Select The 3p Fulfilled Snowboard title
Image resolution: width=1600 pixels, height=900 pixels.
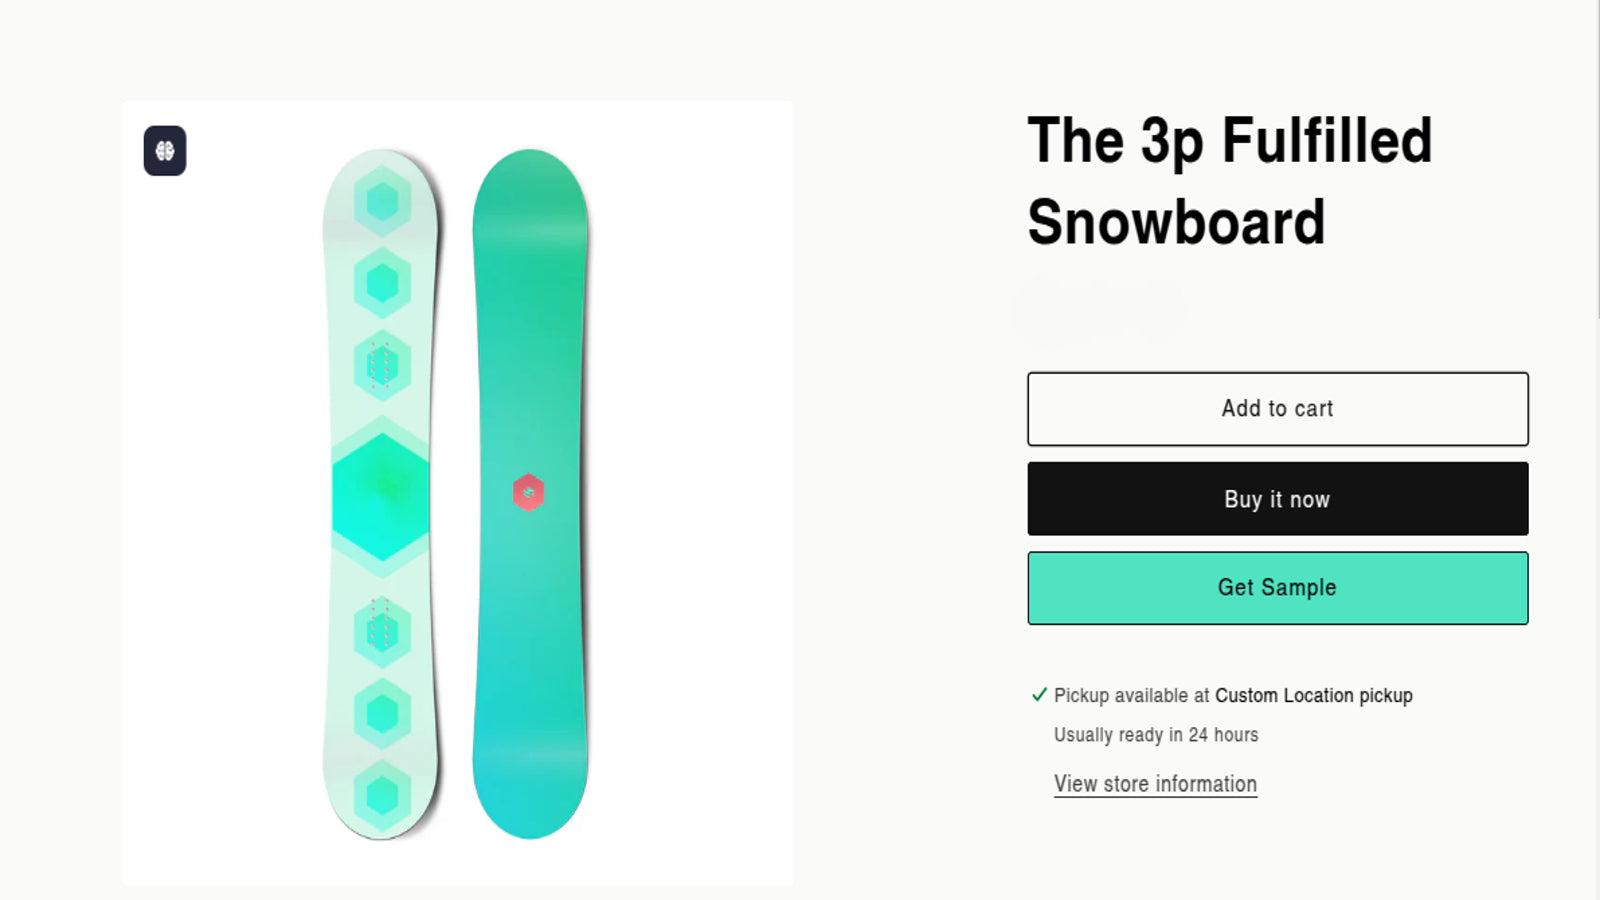[1230, 180]
